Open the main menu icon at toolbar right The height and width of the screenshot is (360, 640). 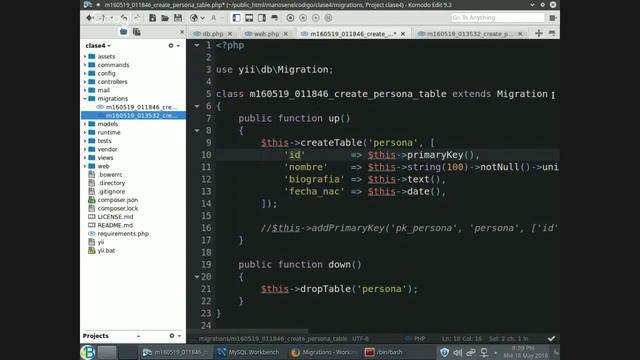pos(553,18)
